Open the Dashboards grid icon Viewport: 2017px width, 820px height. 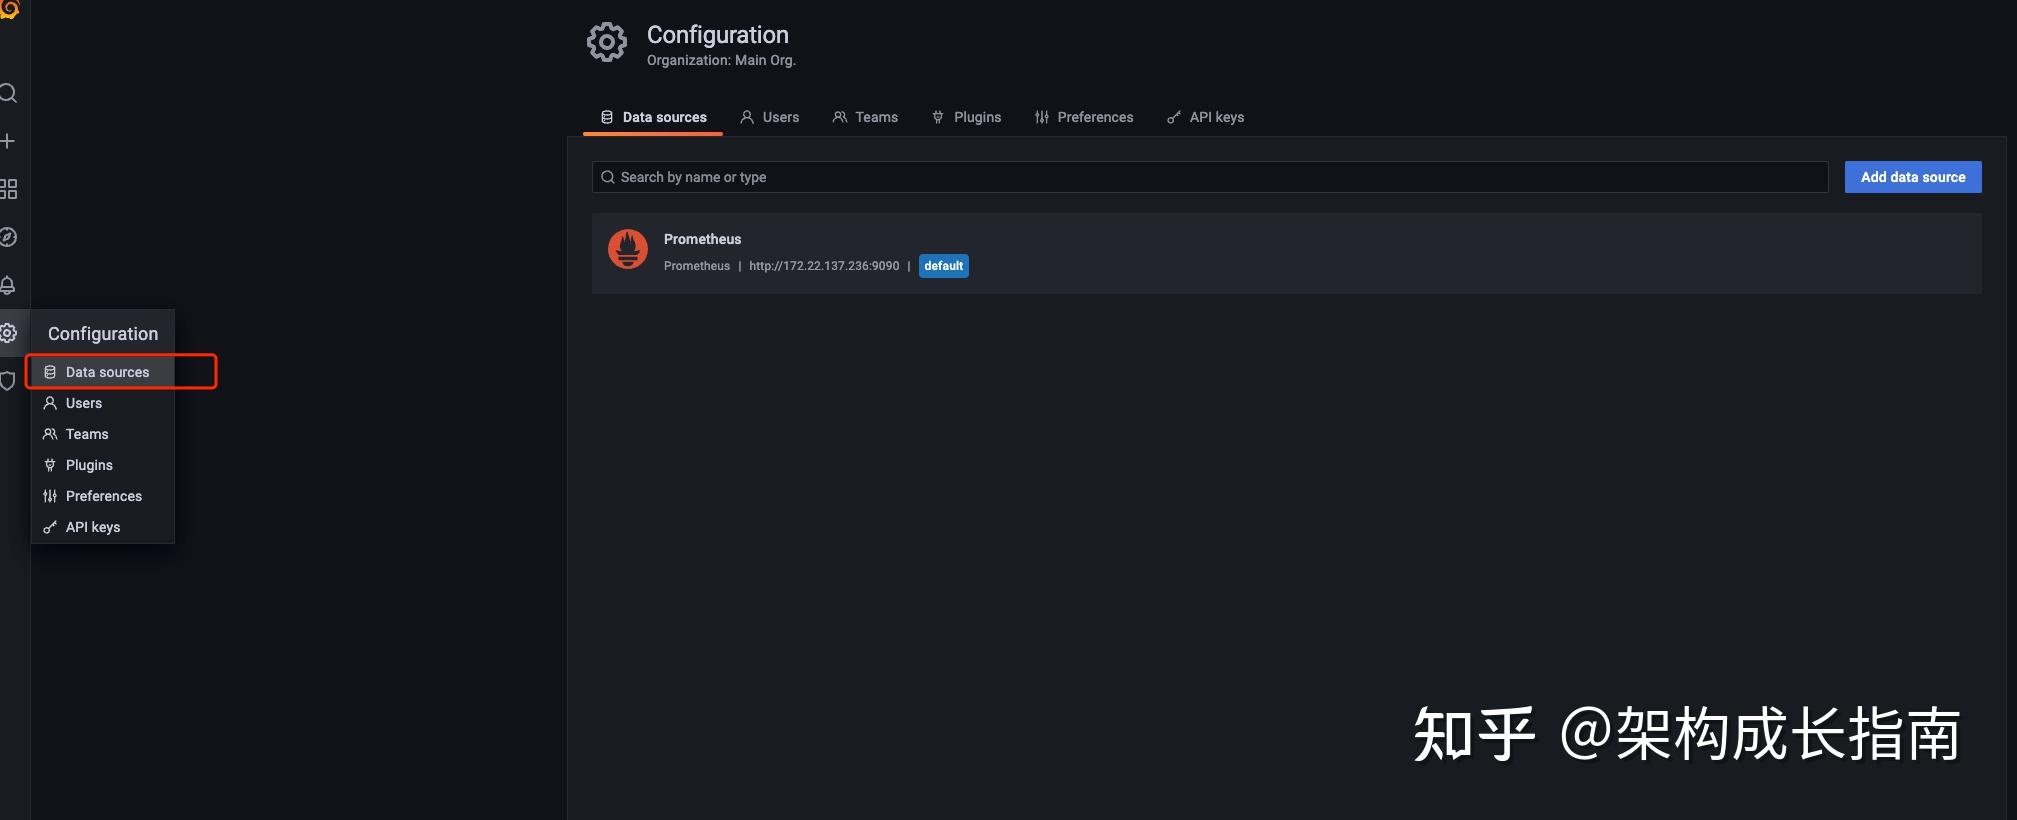[x=8, y=189]
